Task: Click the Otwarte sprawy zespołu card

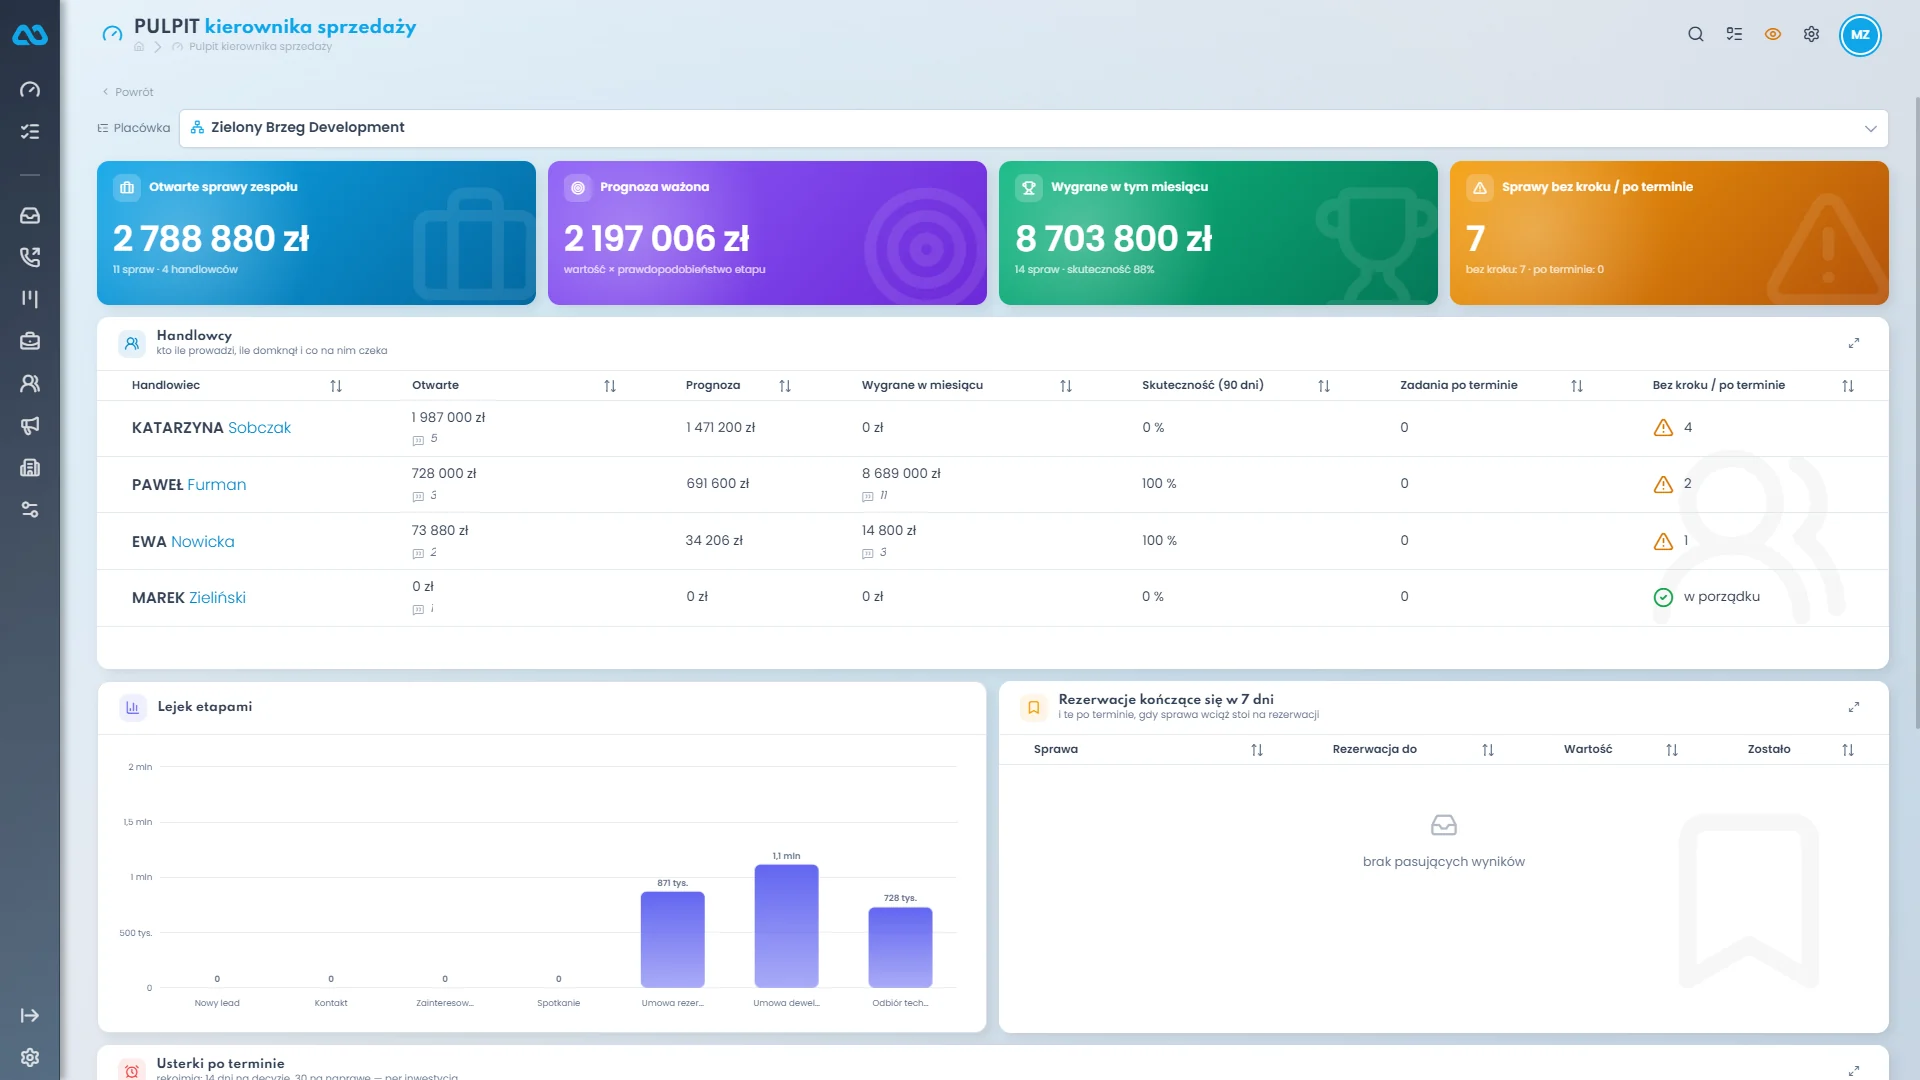Action: point(316,233)
